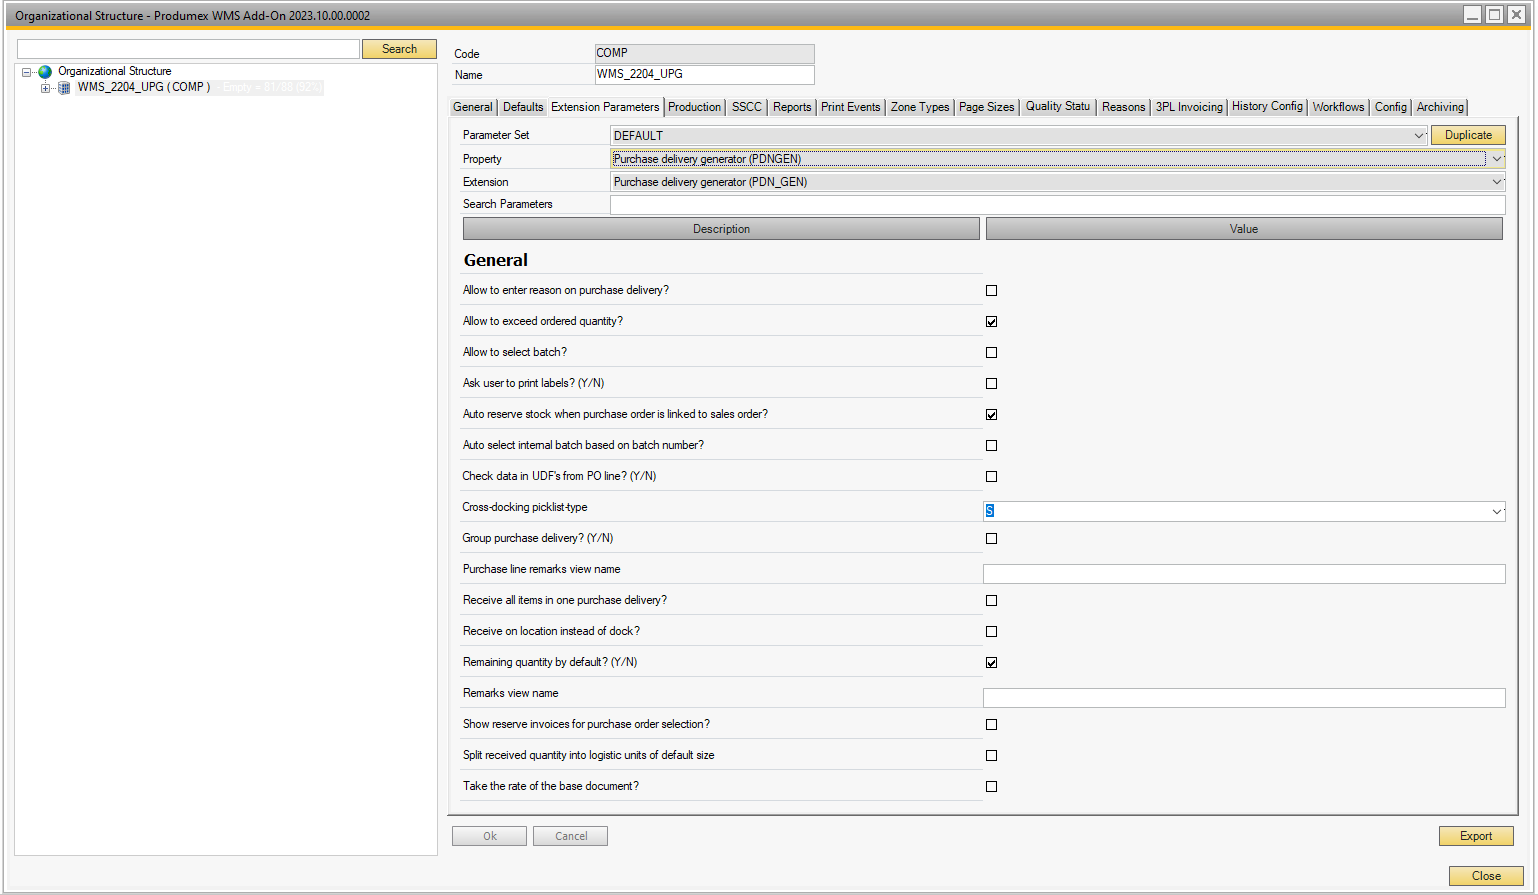Image resolution: width=1538 pixels, height=895 pixels.
Task: Click the company icon next to WMS_2204_UPG
Action: coord(64,88)
